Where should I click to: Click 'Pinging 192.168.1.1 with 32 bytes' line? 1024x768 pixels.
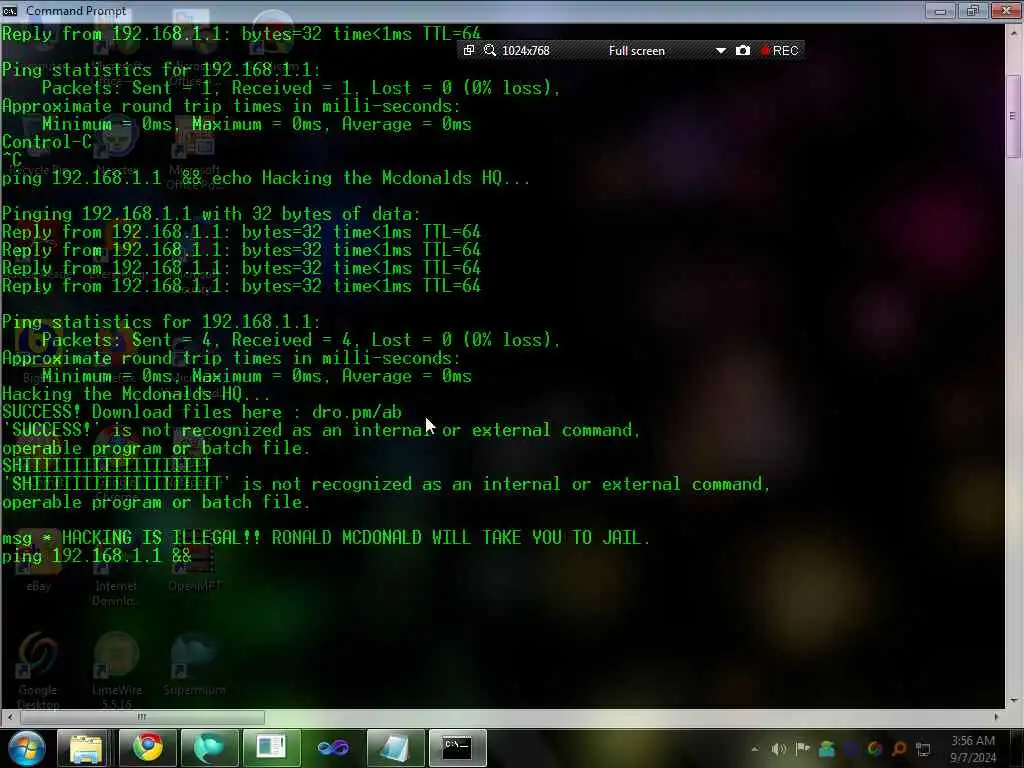point(211,214)
